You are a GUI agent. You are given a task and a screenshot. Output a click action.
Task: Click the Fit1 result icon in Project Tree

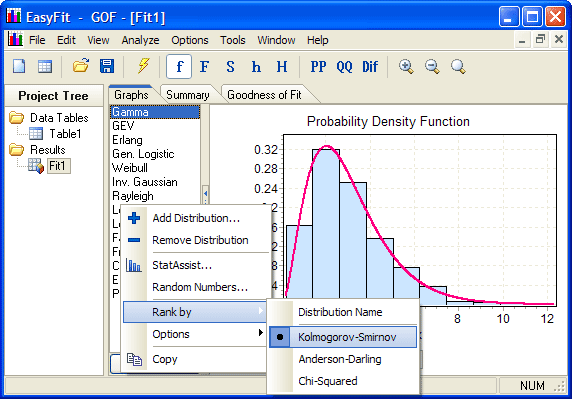[x=36, y=166]
